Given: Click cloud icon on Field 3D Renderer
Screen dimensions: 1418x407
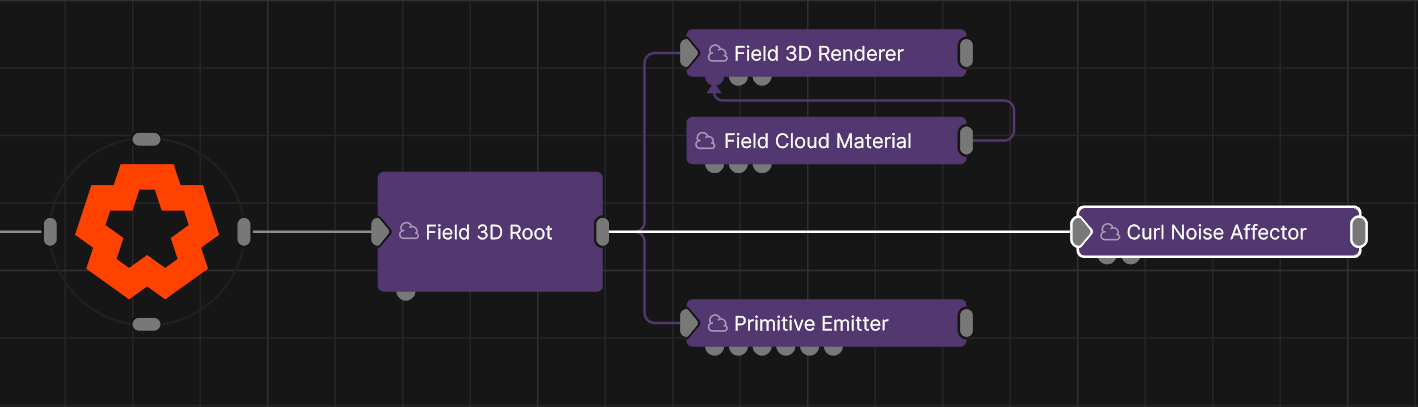Looking at the screenshot, I should [717, 54].
